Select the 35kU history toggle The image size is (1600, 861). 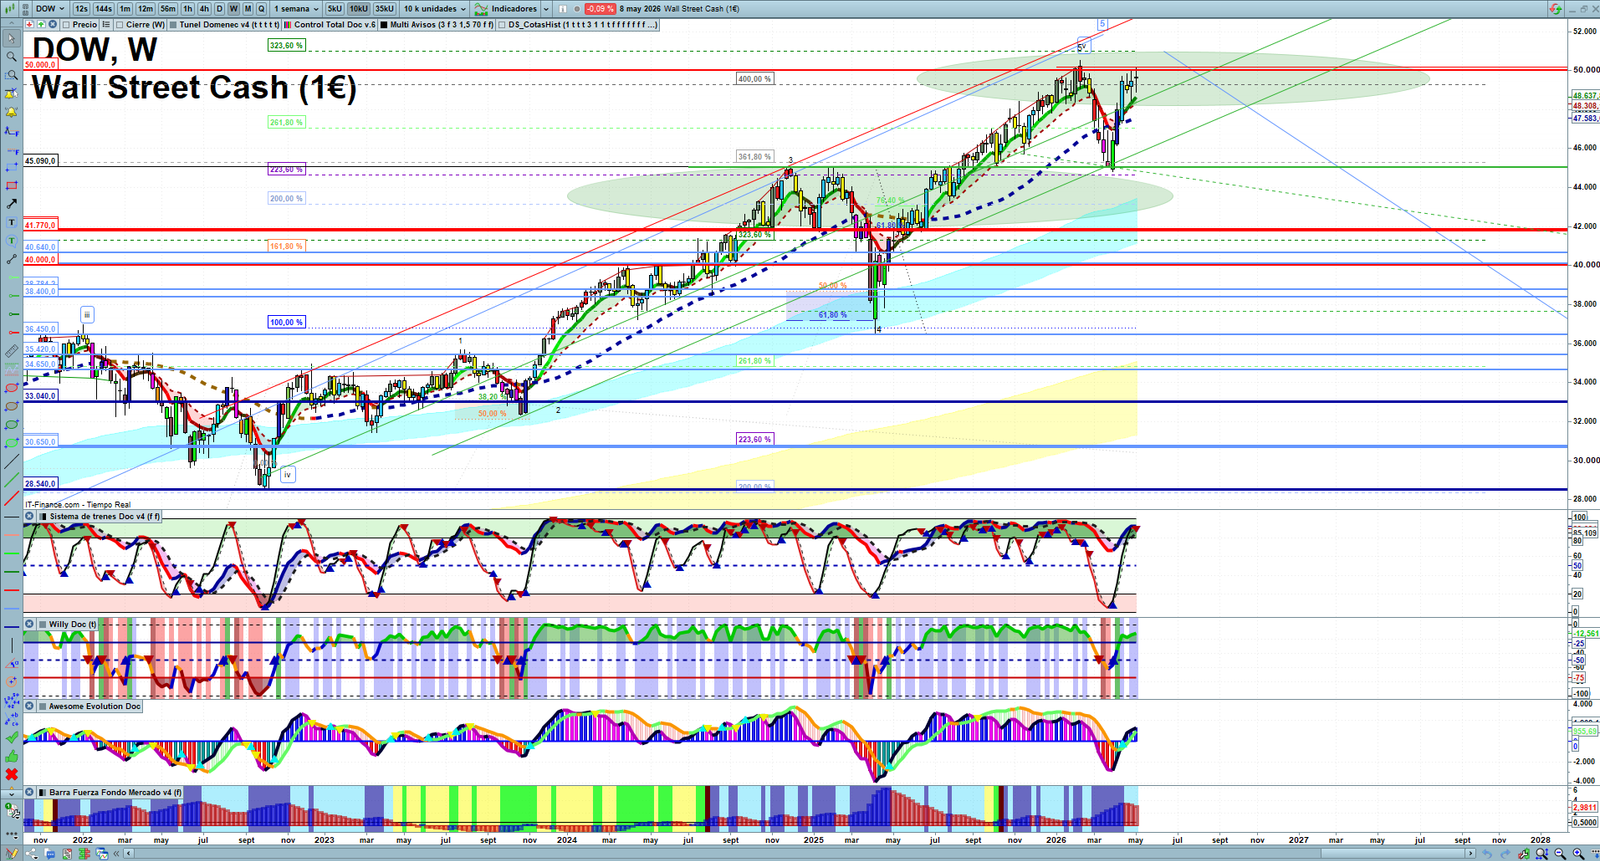click(385, 9)
